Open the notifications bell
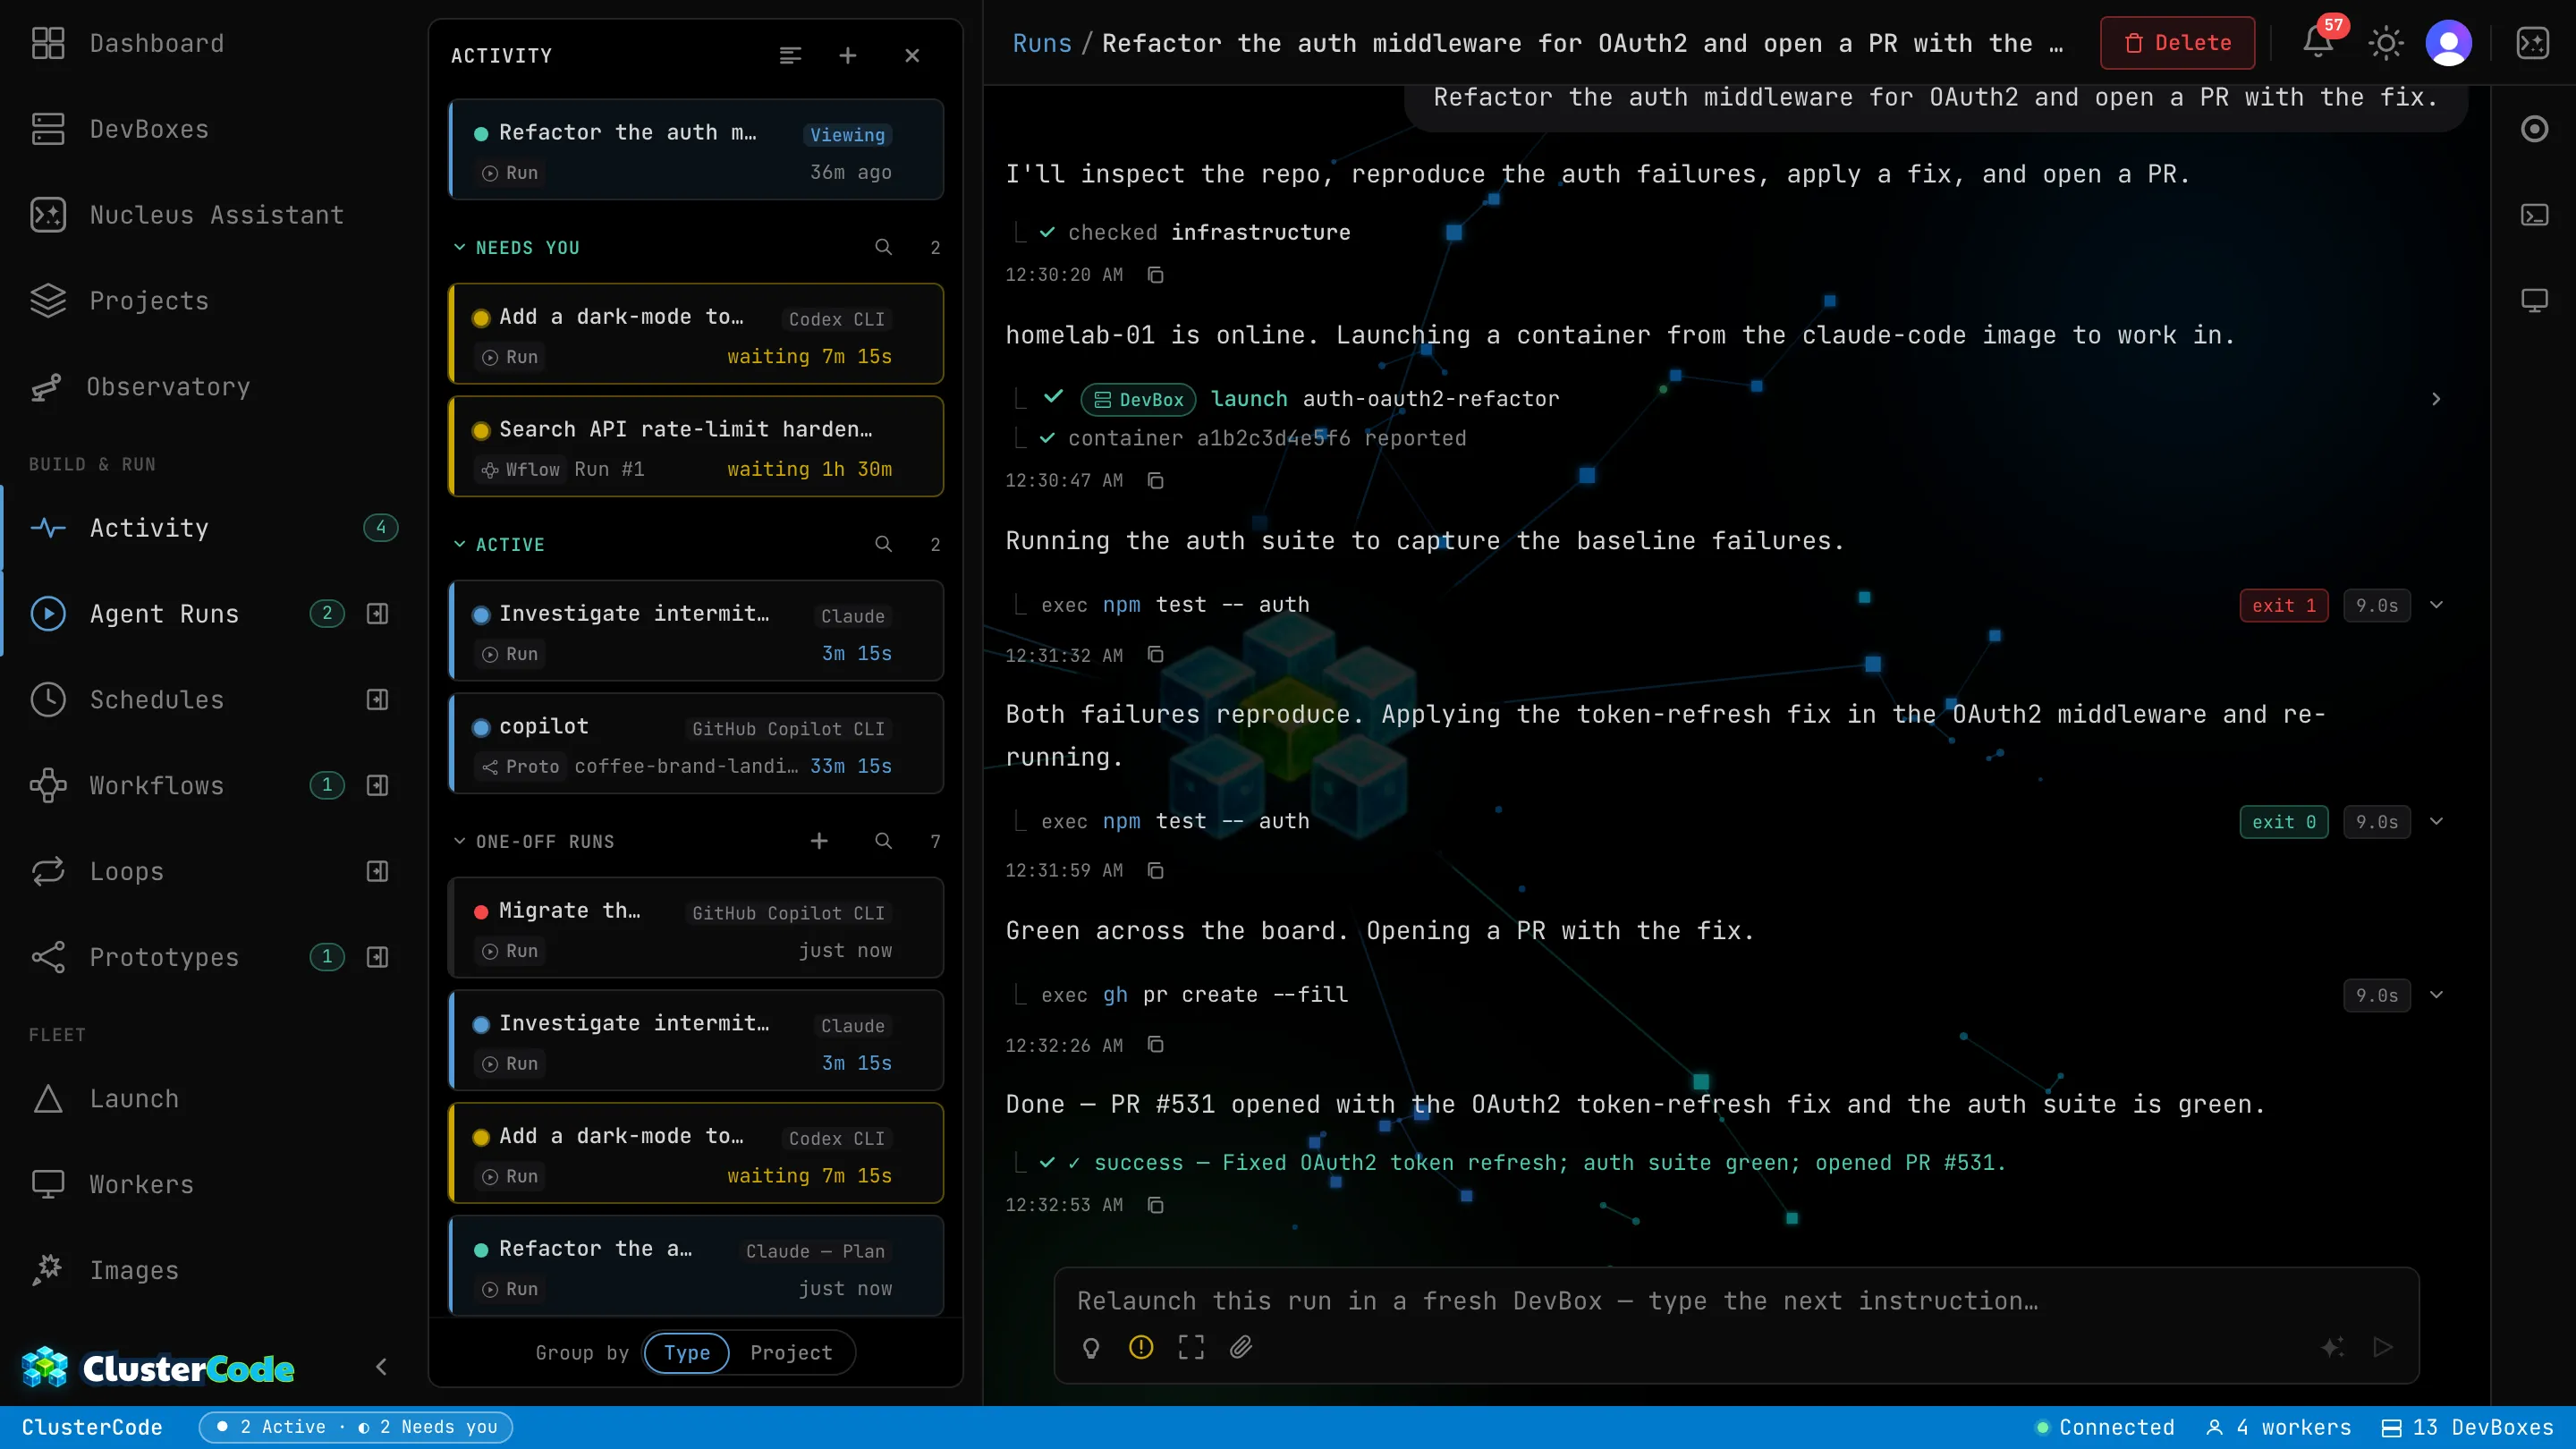The image size is (2576, 1449). (x=2317, y=43)
